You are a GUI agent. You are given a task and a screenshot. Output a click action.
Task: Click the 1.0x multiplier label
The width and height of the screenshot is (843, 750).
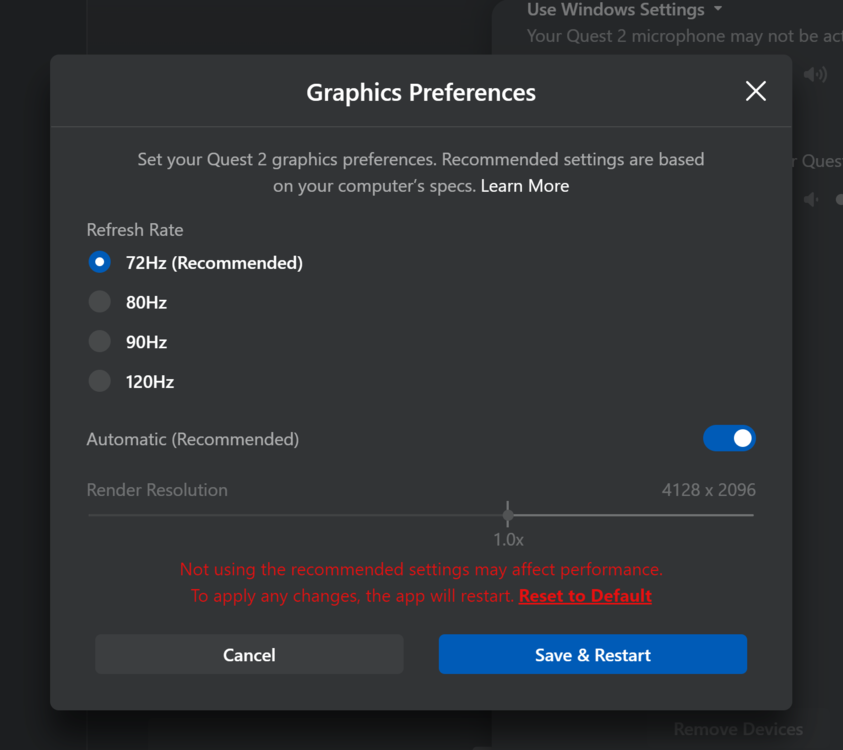(x=508, y=540)
